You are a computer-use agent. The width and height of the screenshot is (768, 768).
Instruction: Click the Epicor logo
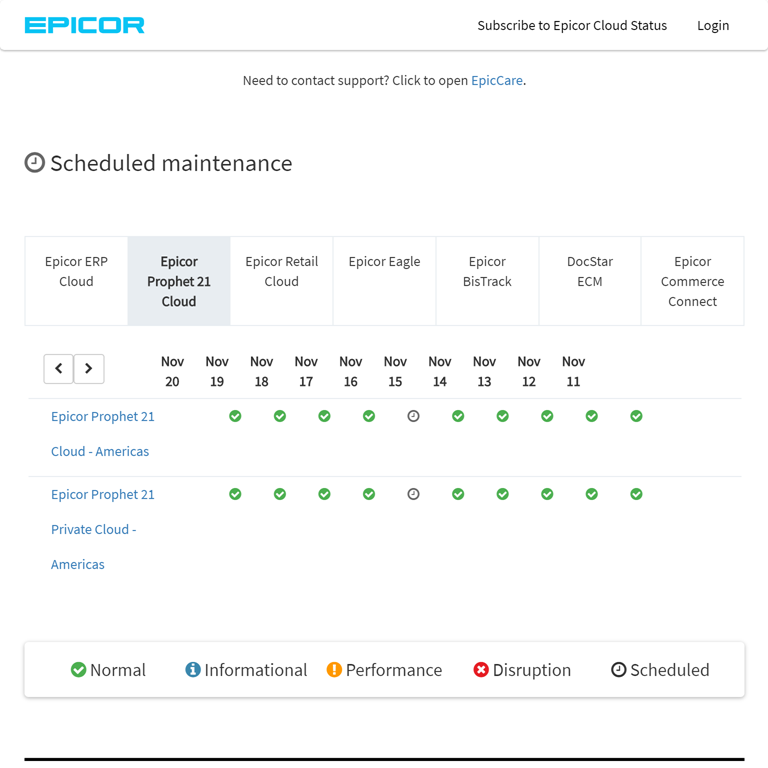[84, 25]
